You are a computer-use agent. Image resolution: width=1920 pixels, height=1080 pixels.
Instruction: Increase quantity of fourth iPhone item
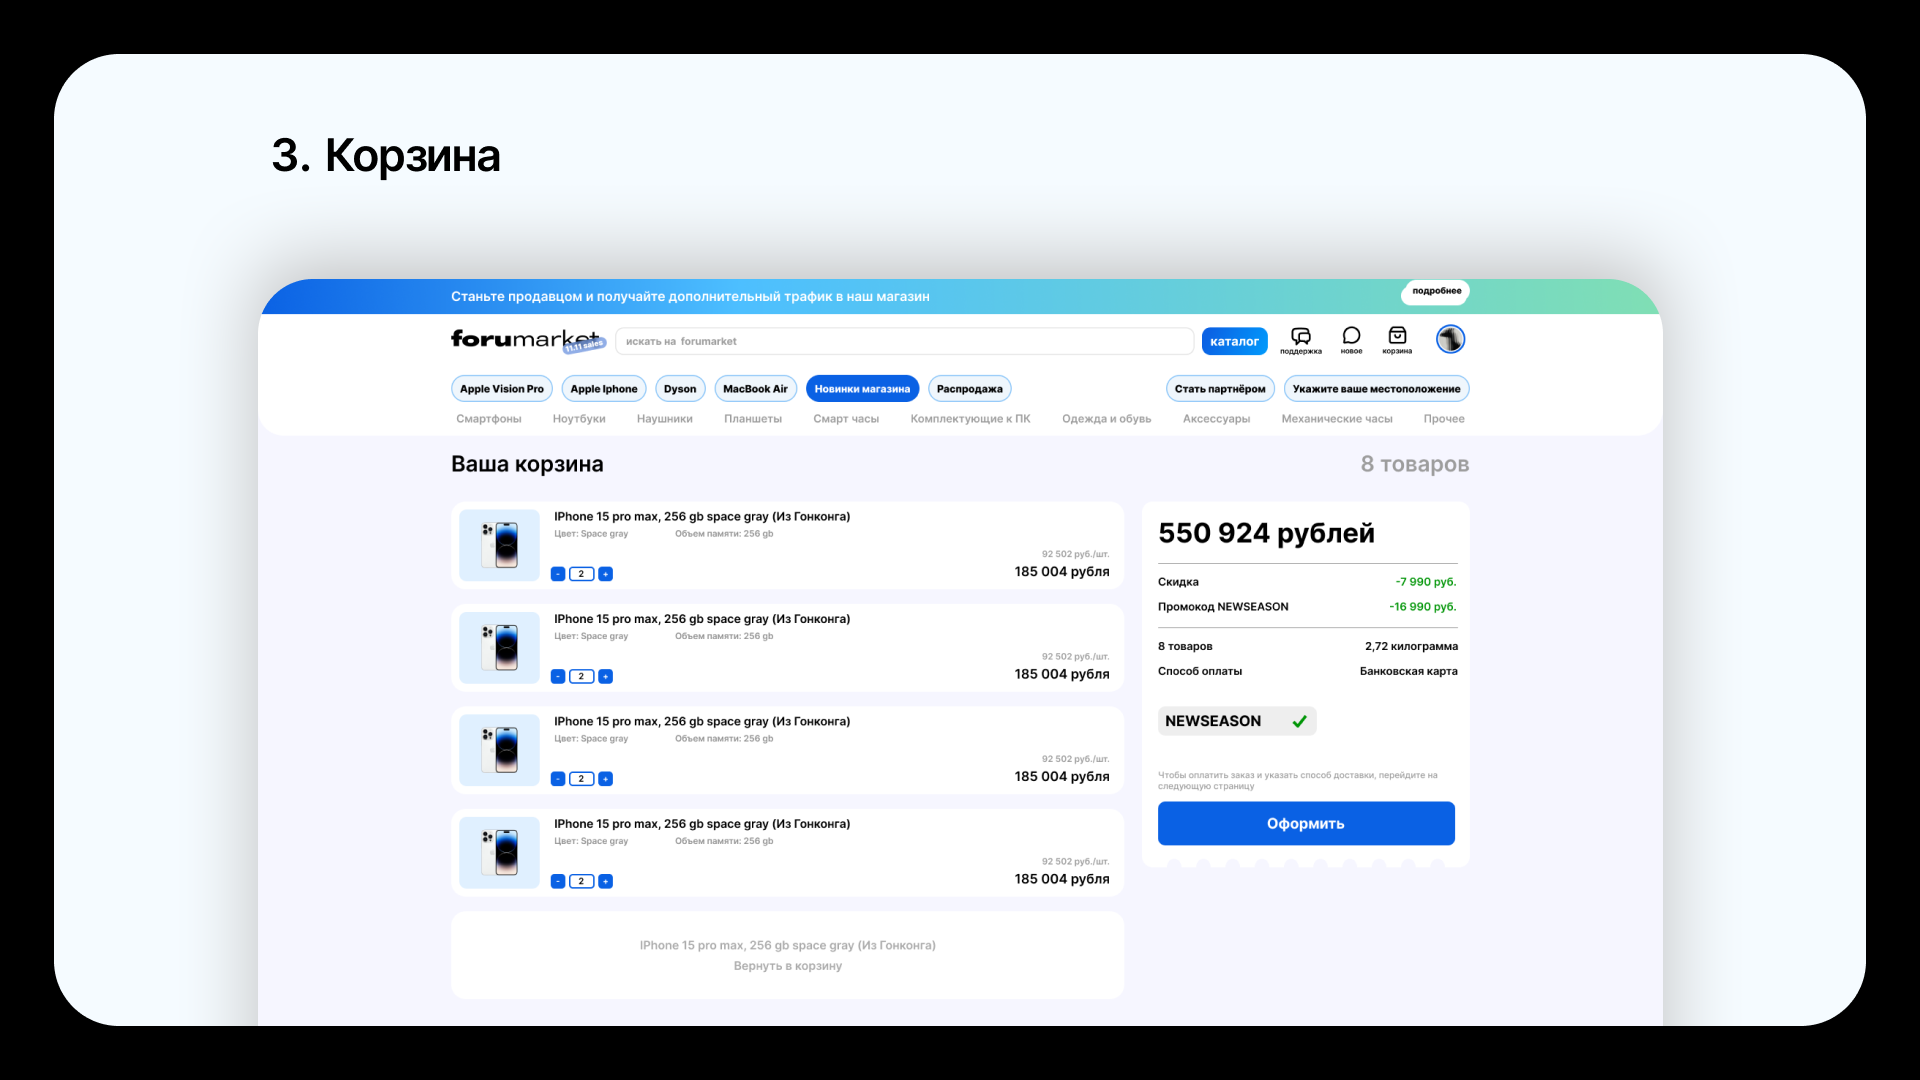605,882
